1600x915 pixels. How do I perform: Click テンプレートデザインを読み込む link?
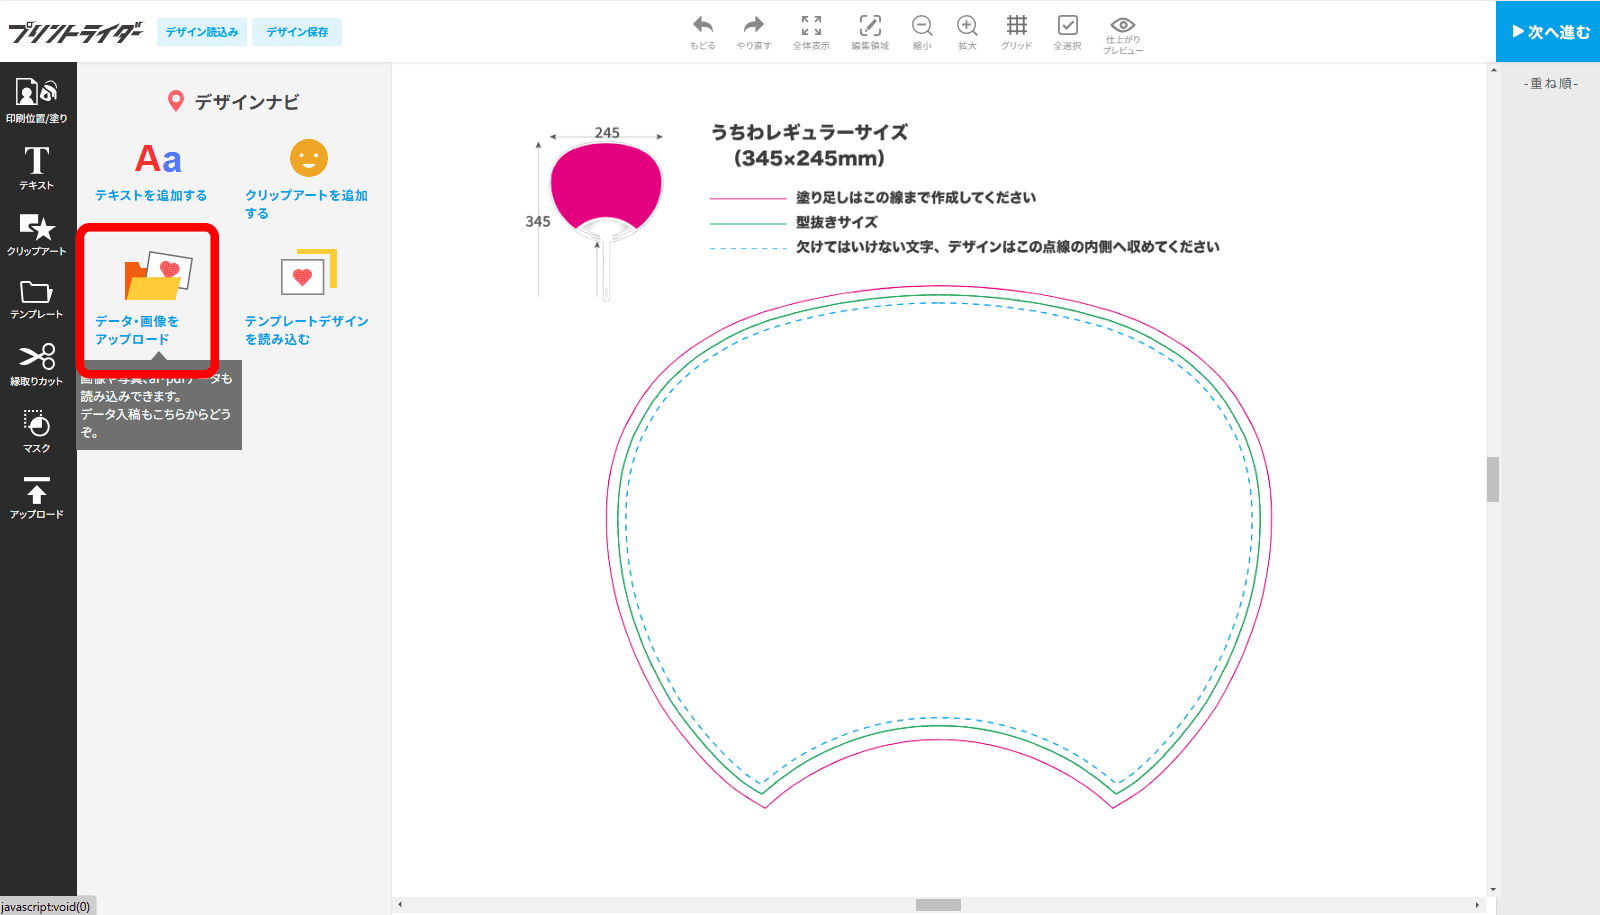[307, 330]
